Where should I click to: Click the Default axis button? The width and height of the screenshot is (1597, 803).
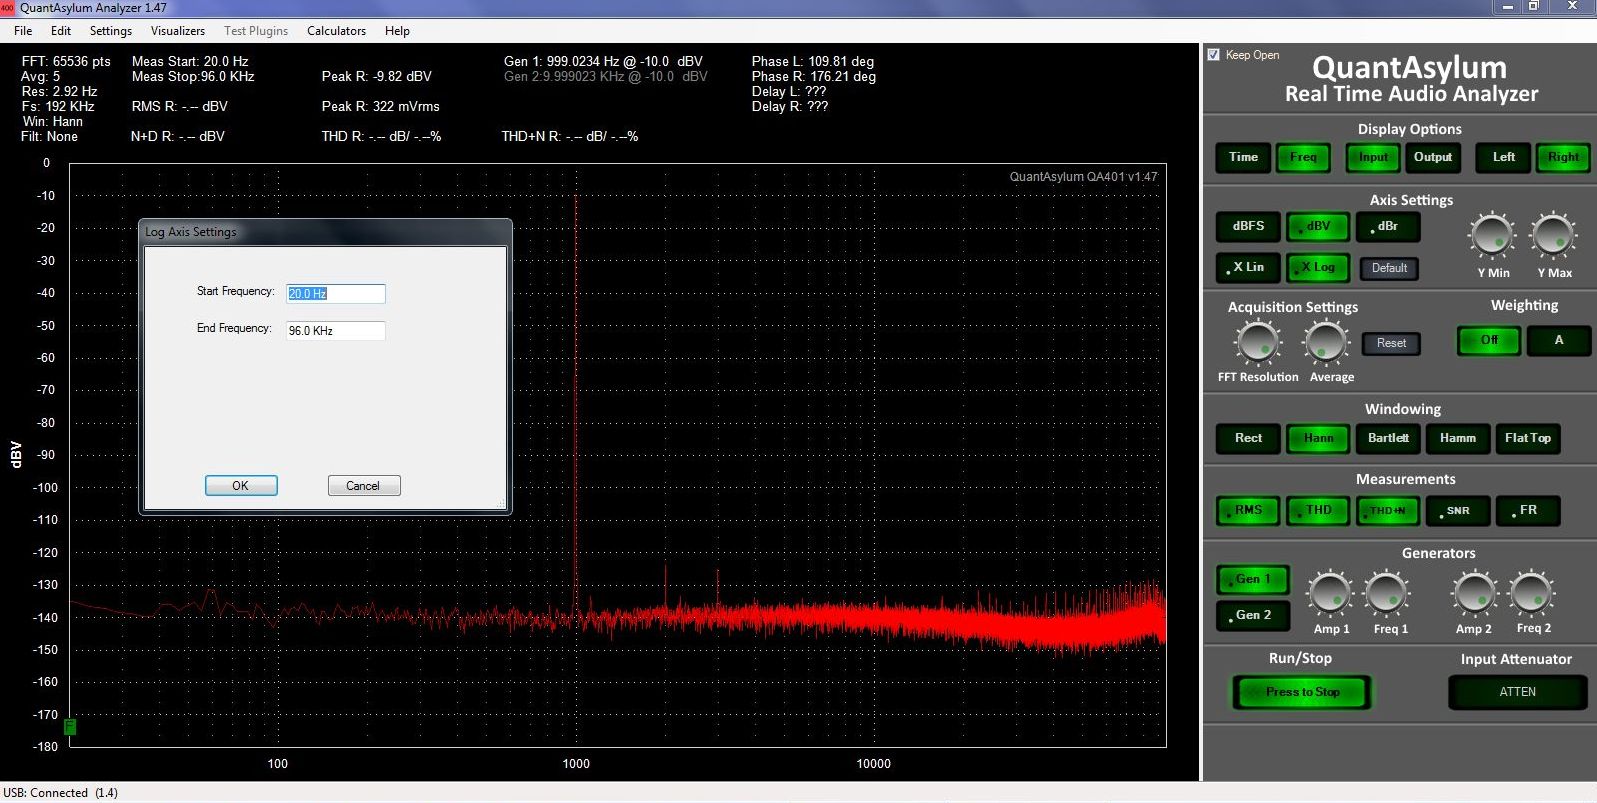click(1389, 268)
